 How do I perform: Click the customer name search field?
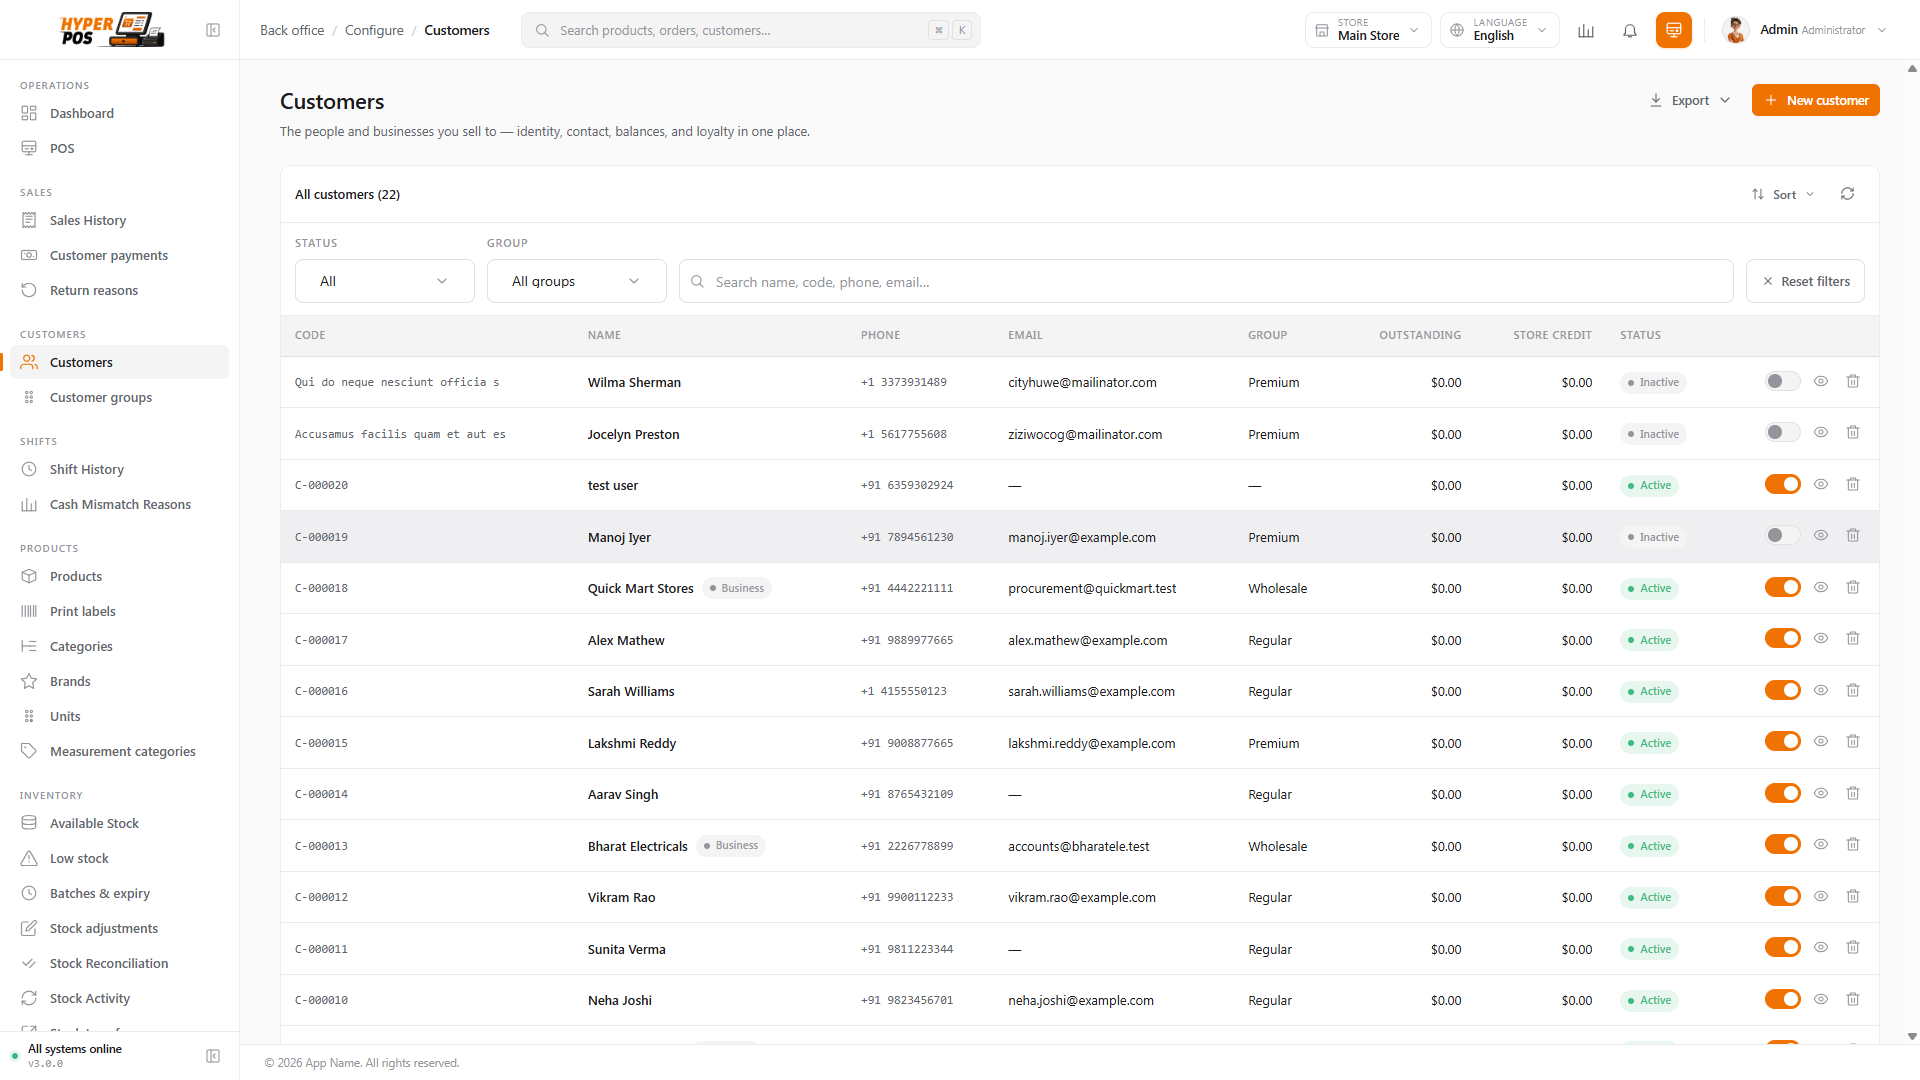[1206, 281]
